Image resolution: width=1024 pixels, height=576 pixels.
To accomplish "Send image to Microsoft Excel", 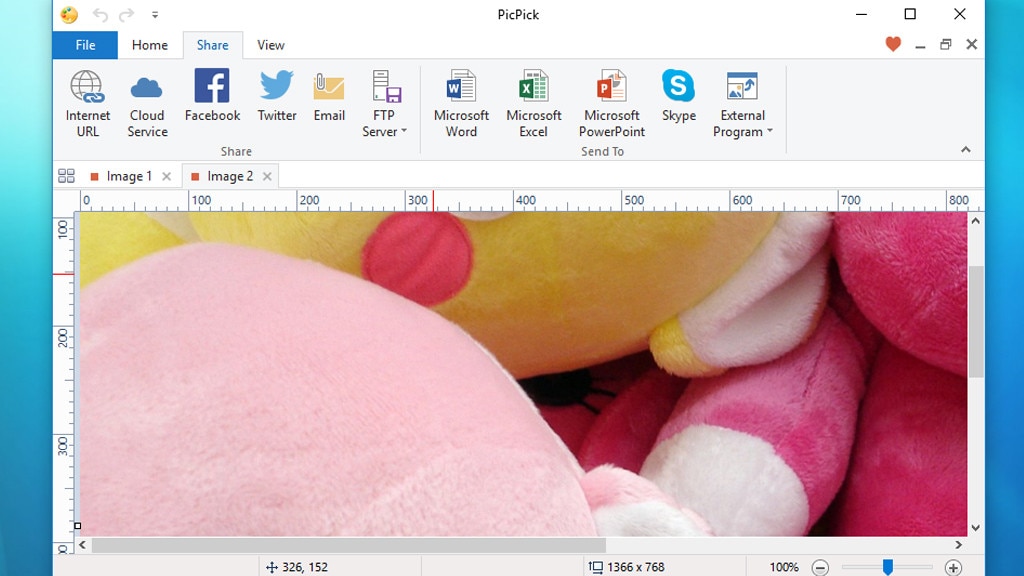I will click(x=534, y=104).
